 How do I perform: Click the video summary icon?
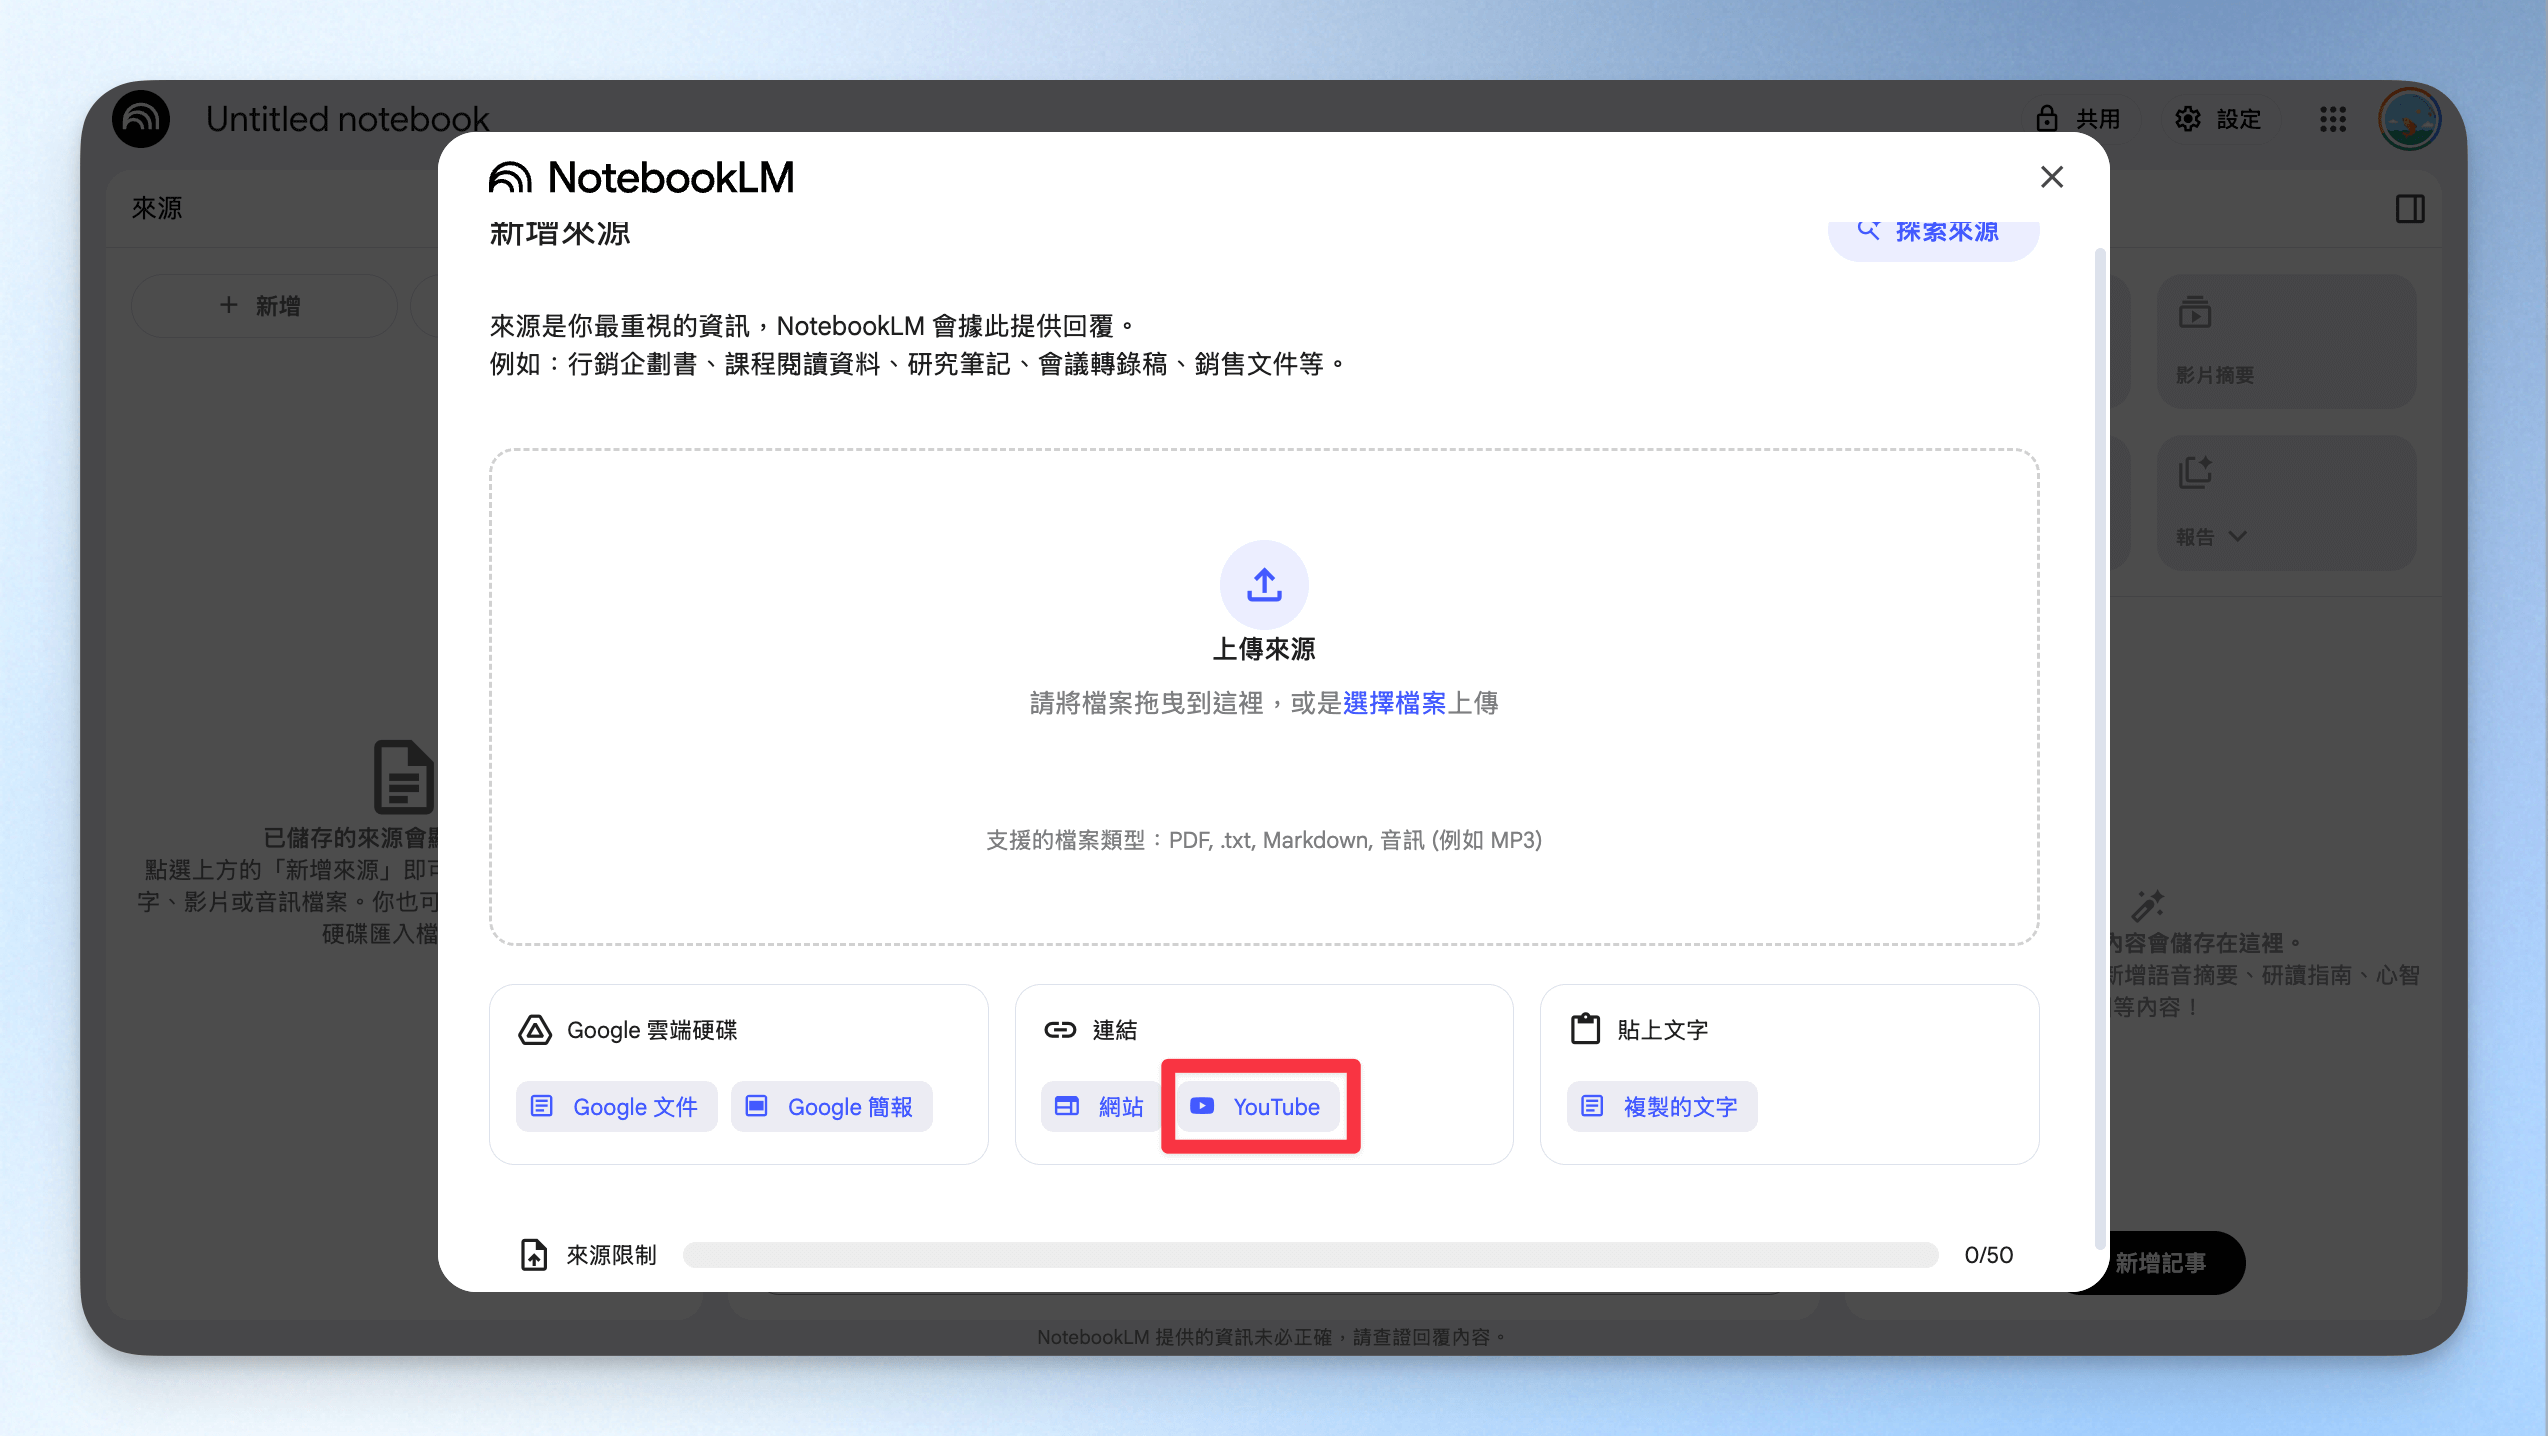pos(2195,313)
